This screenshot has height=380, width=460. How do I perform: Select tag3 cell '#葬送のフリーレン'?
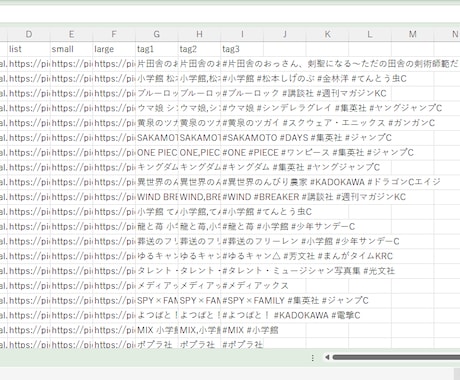pos(242,241)
